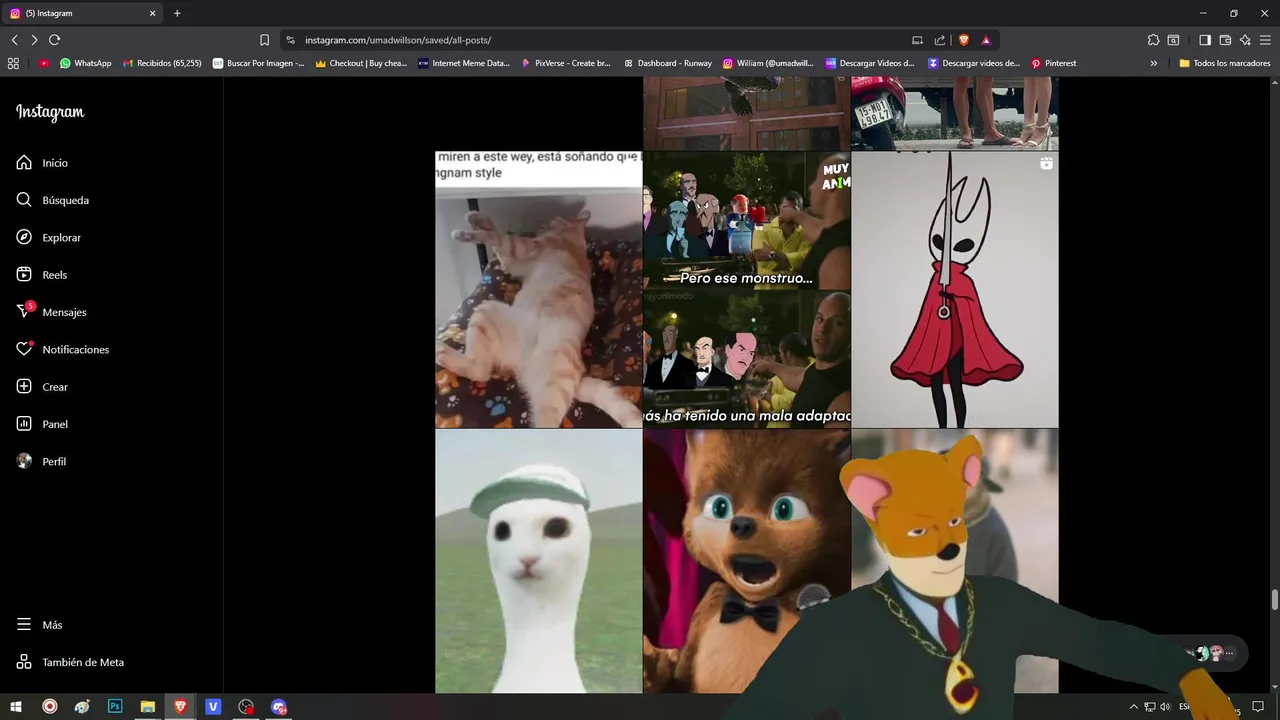Click the Instagram logo

click(50, 112)
